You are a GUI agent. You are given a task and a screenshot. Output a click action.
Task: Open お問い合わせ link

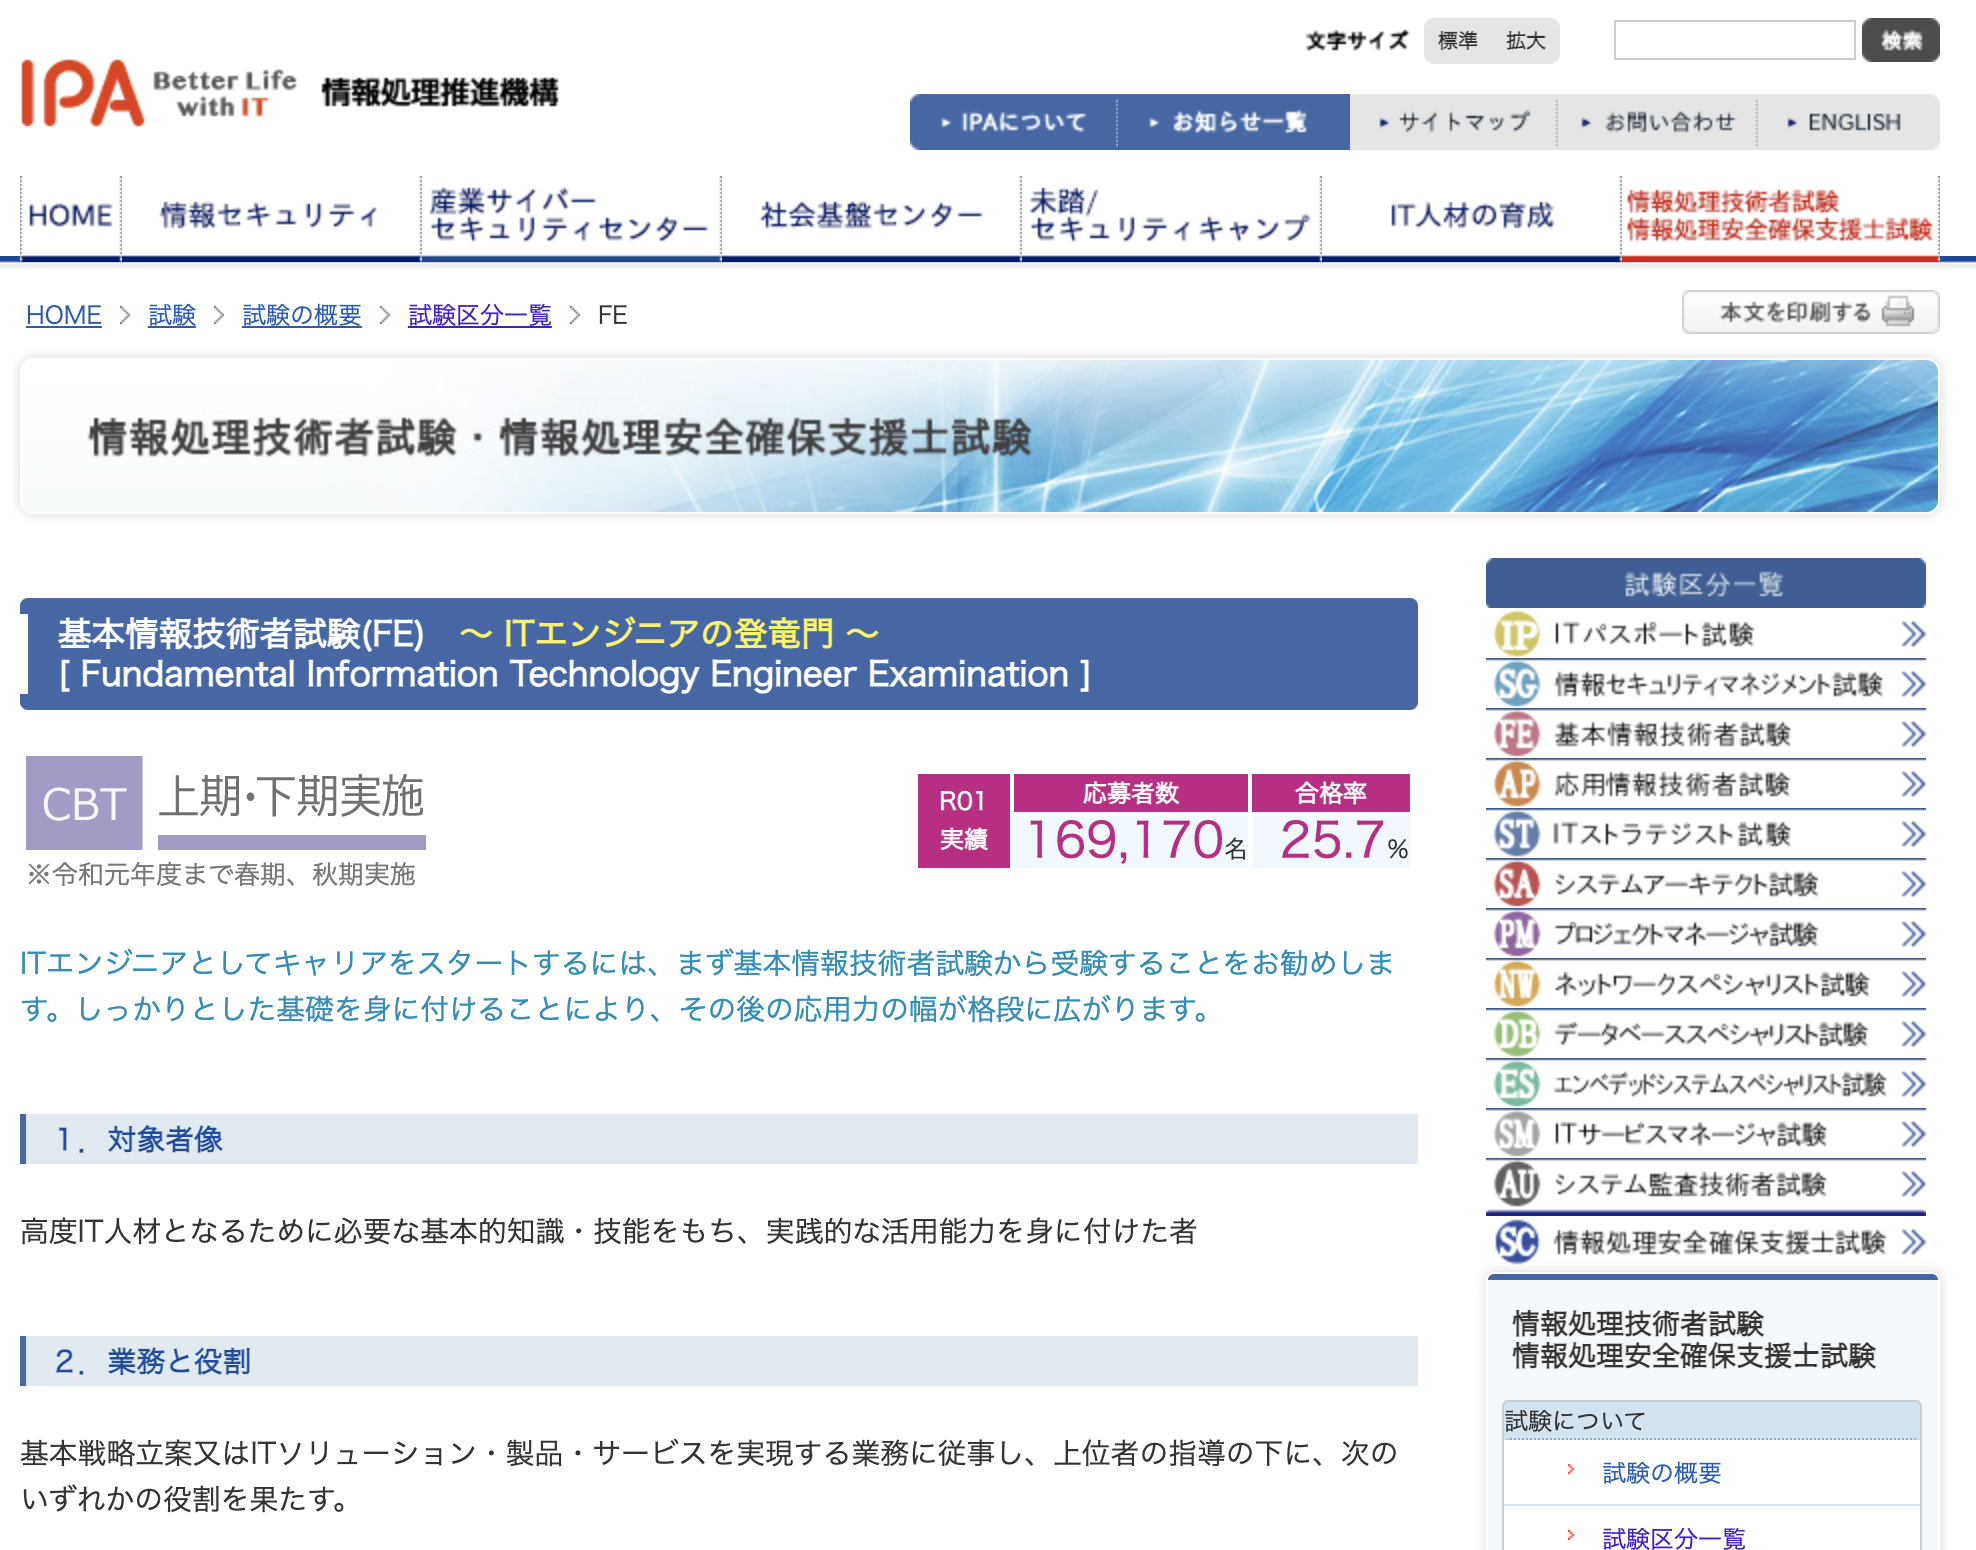click(1658, 122)
